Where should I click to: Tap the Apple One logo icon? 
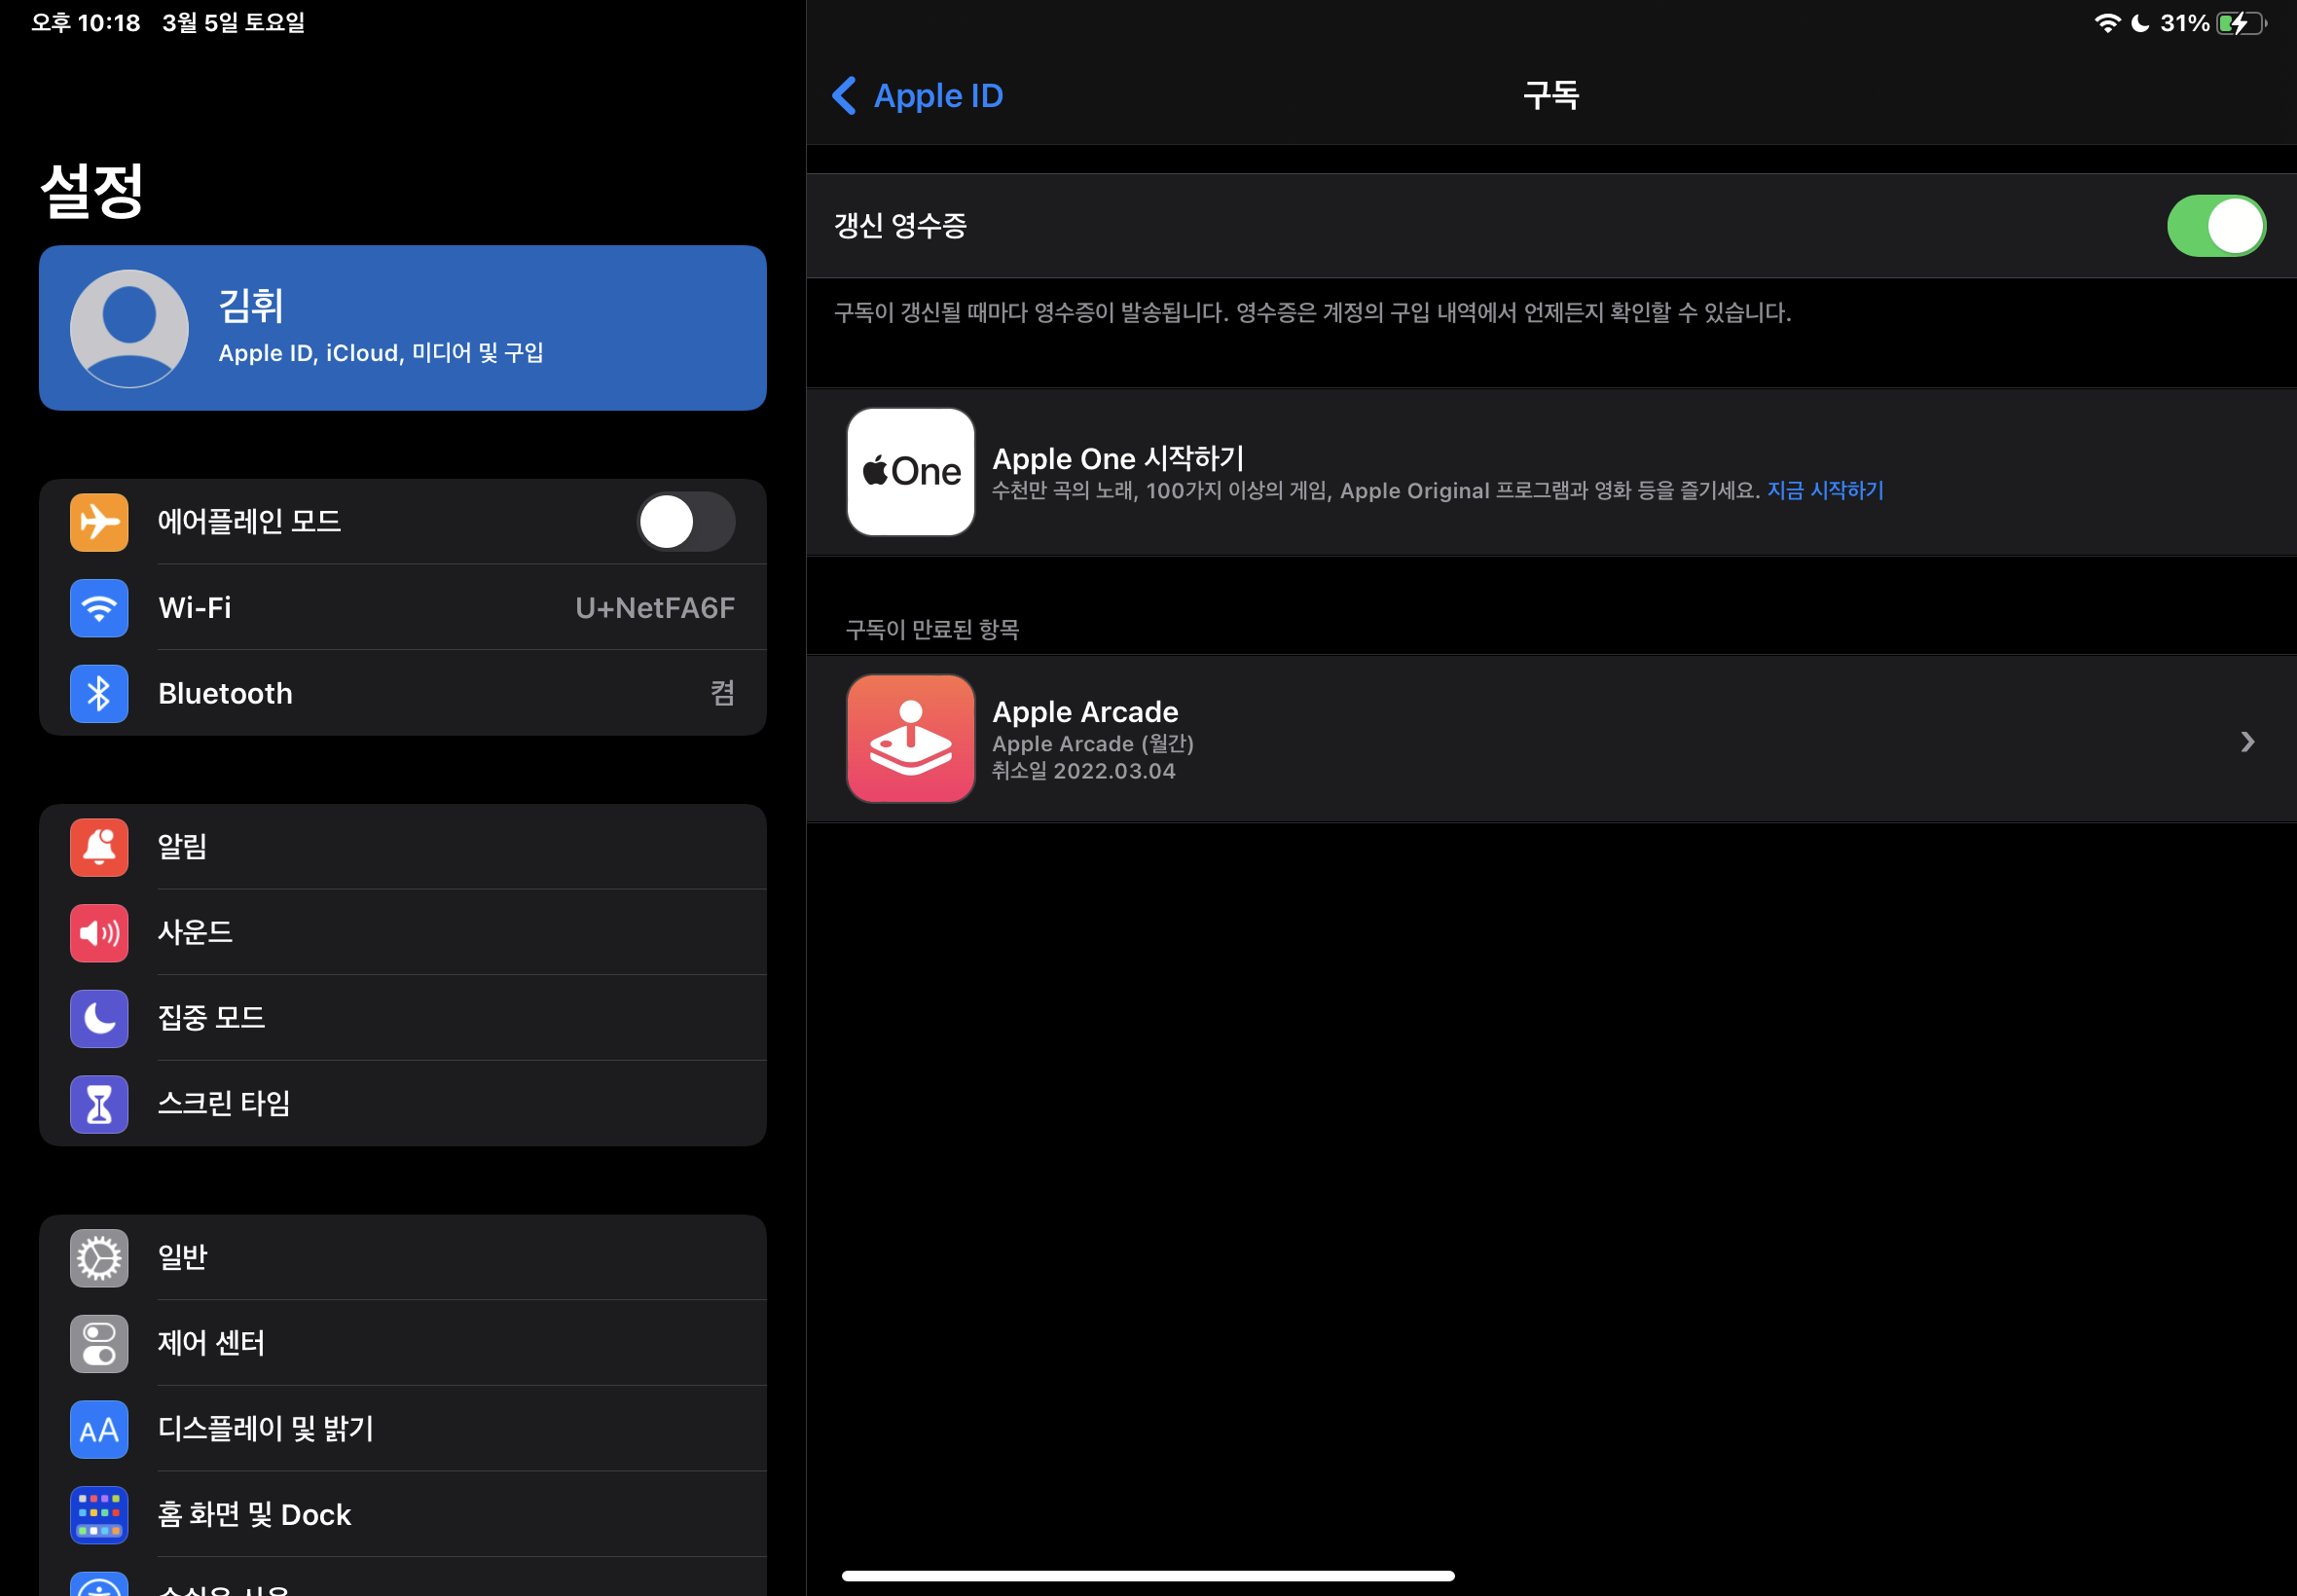(x=910, y=472)
